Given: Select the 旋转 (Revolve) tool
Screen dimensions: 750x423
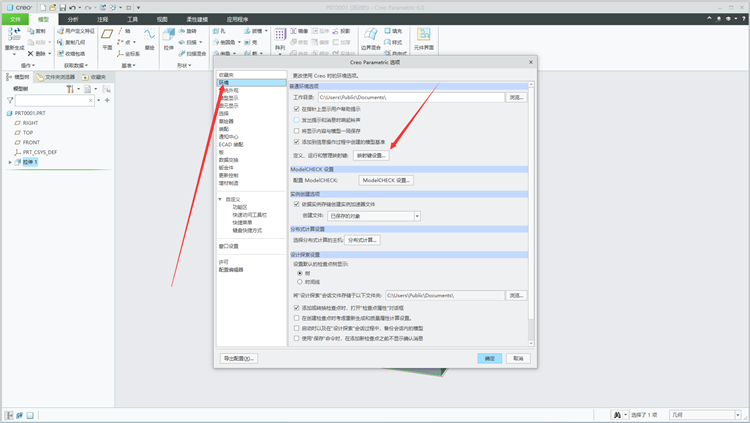Looking at the screenshot, I should [188, 31].
